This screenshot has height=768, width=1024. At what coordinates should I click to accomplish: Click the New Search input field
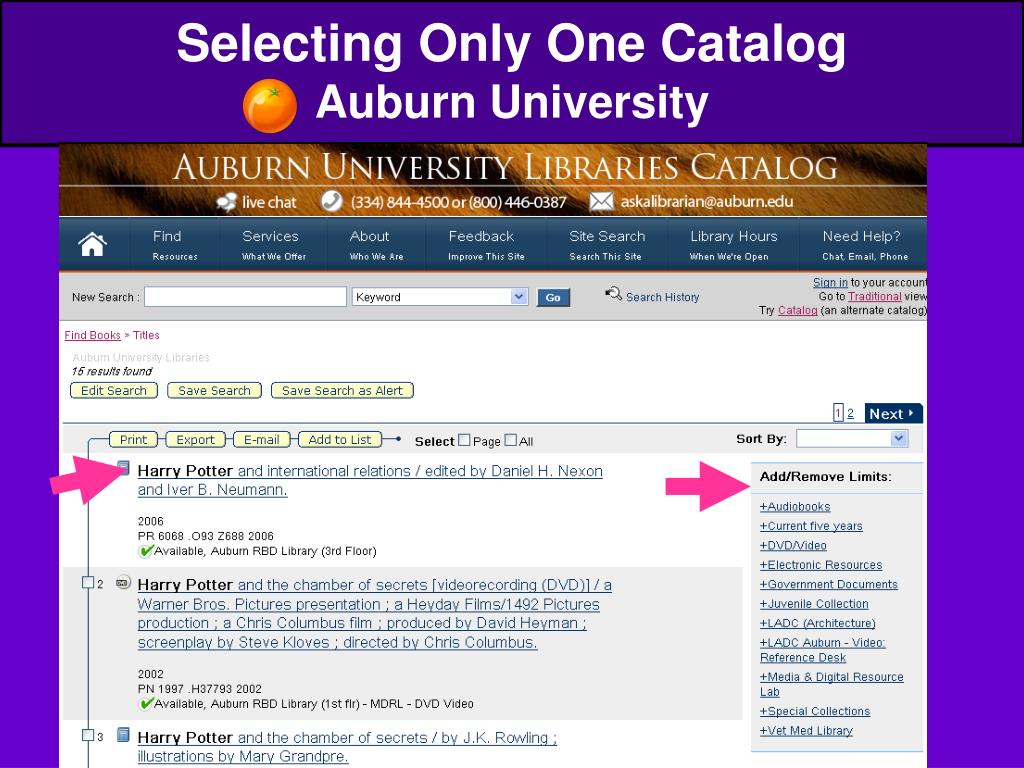245,296
